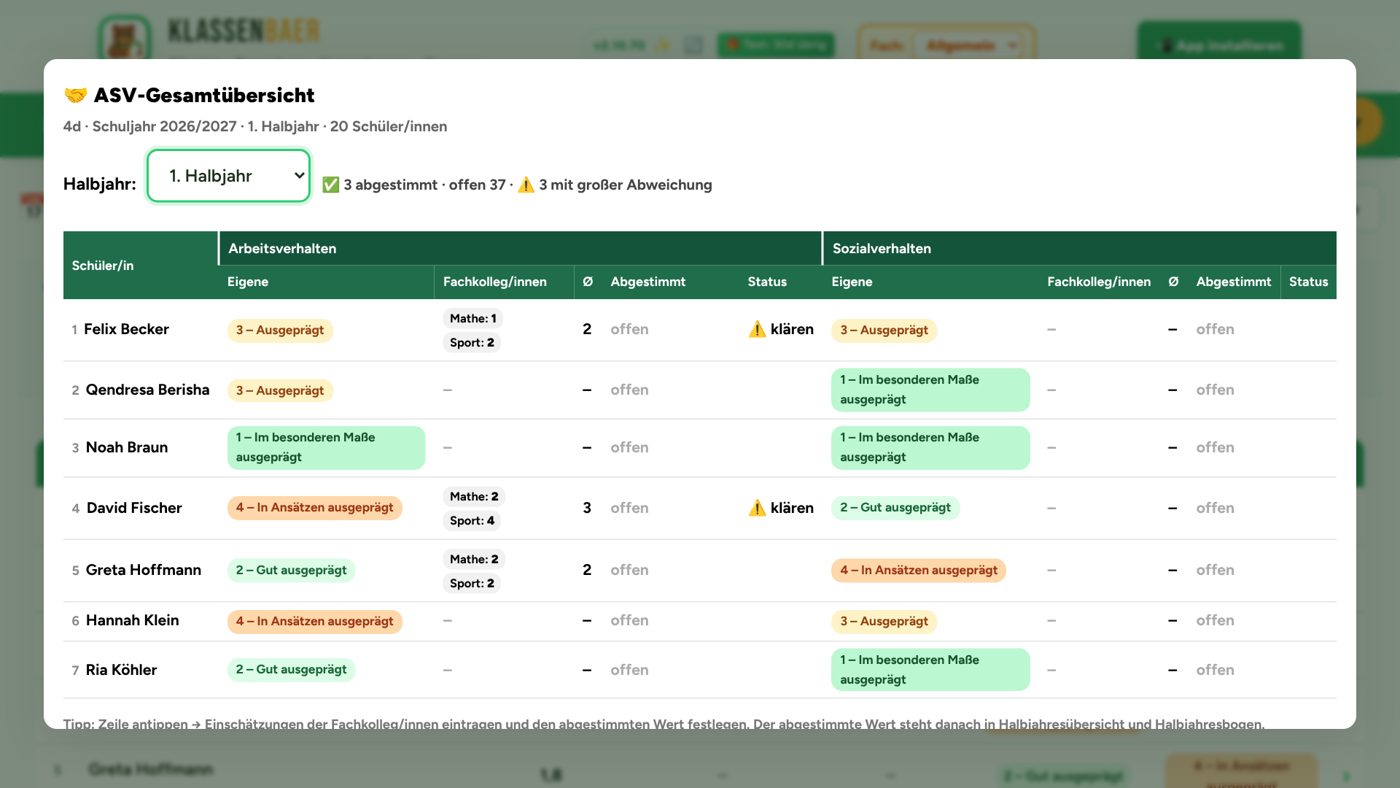Click Hannah Klein's '4 – In Ansätzen ausgeprägt' badge
1400x788 pixels.
click(x=315, y=621)
